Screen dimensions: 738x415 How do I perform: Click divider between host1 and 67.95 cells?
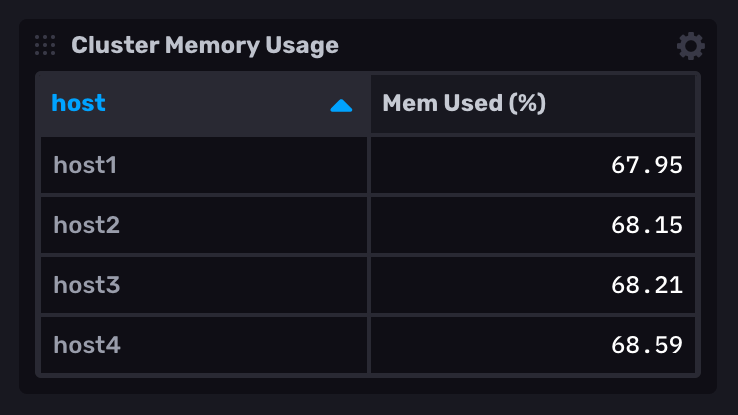point(369,165)
